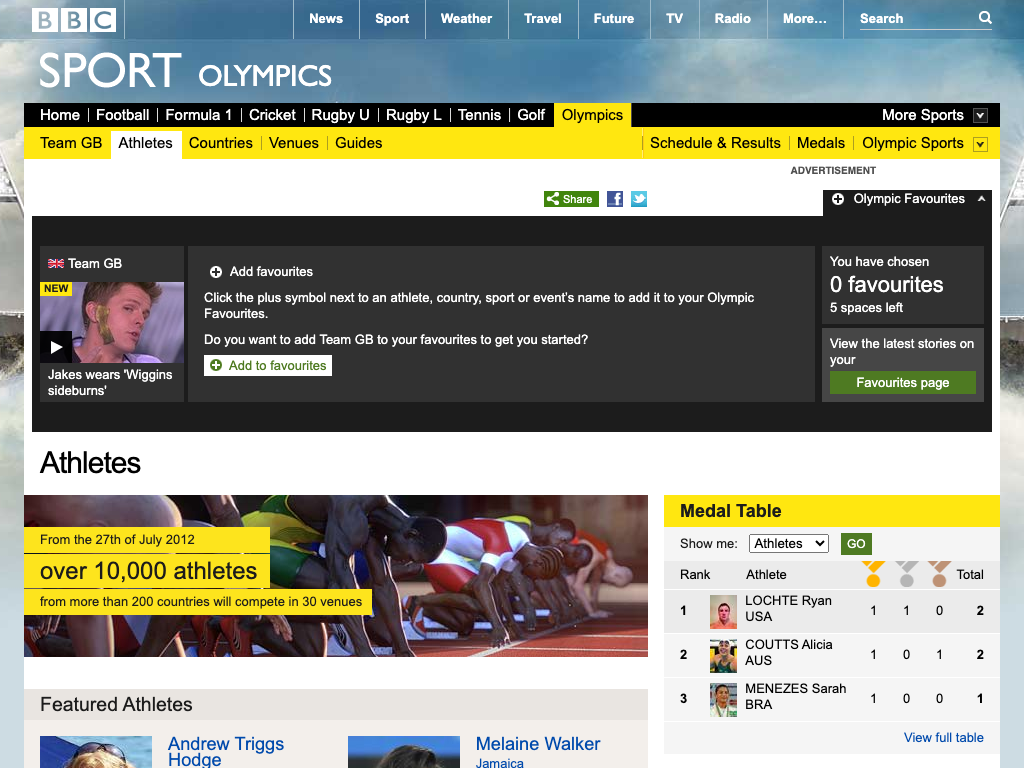Open the News tab in BBC header
The height and width of the screenshot is (768, 1024).
pos(326,19)
